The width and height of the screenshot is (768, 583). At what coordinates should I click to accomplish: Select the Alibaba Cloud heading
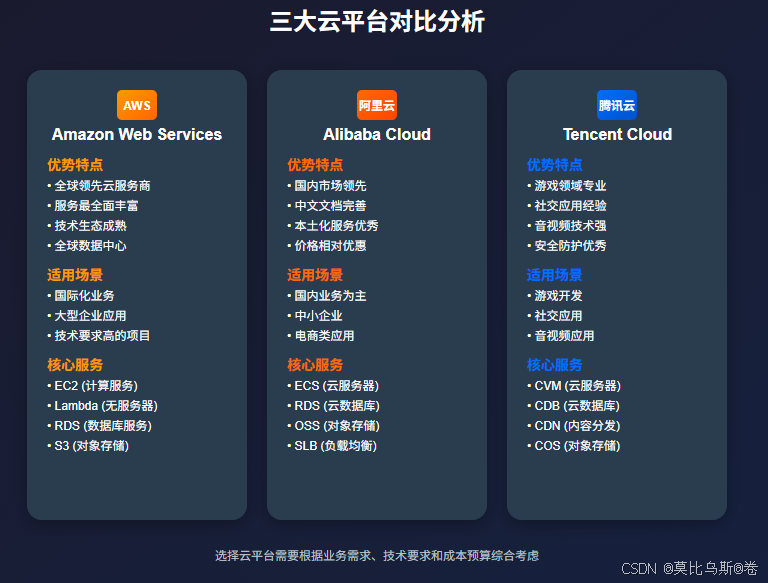pyautogui.click(x=377, y=134)
